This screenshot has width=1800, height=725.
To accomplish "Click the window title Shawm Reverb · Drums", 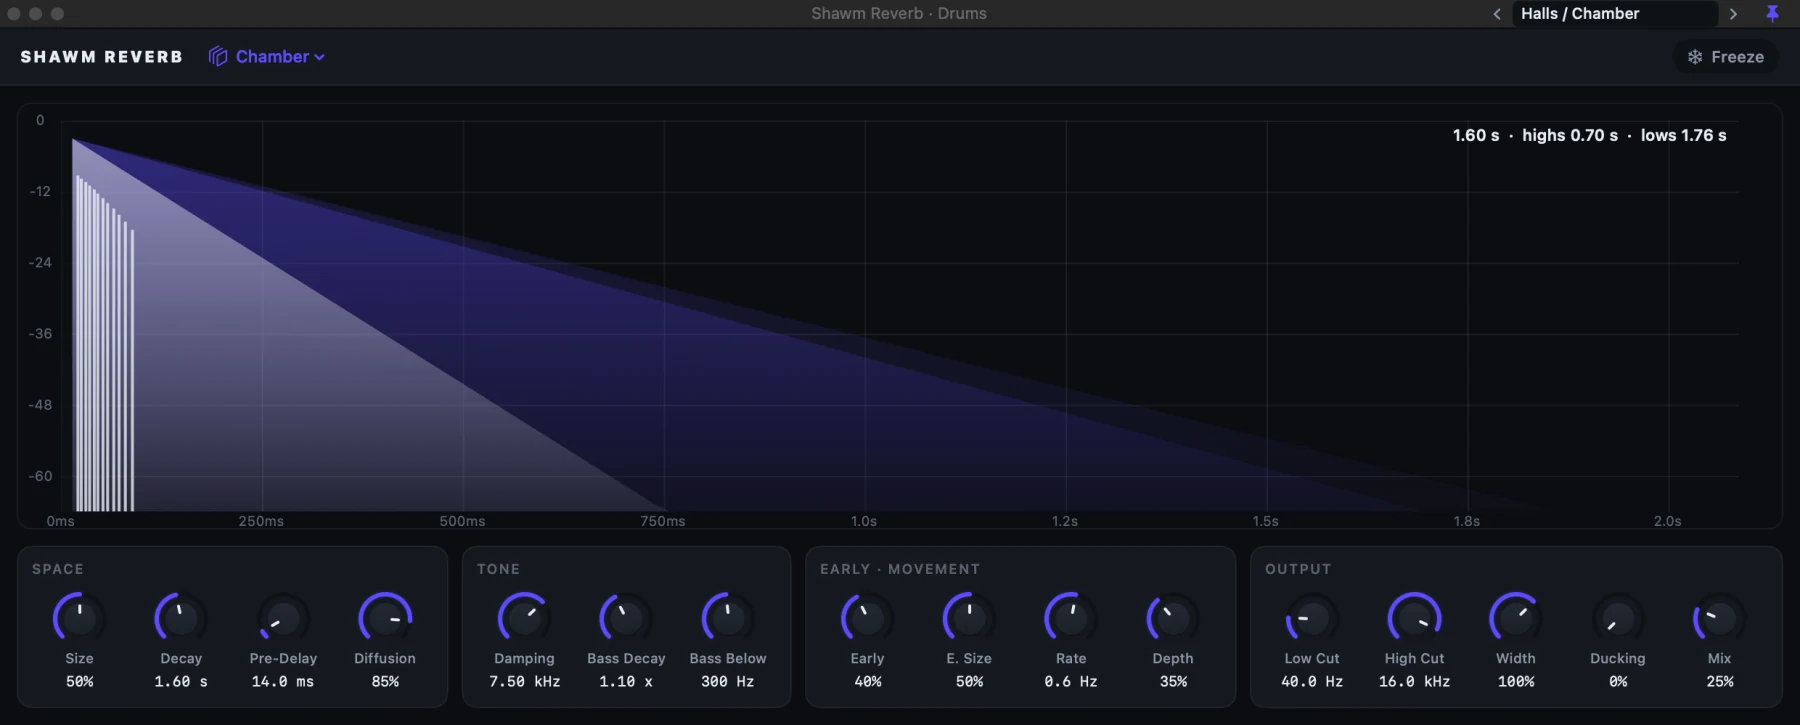I will pyautogui.click(x=899, y=14).
